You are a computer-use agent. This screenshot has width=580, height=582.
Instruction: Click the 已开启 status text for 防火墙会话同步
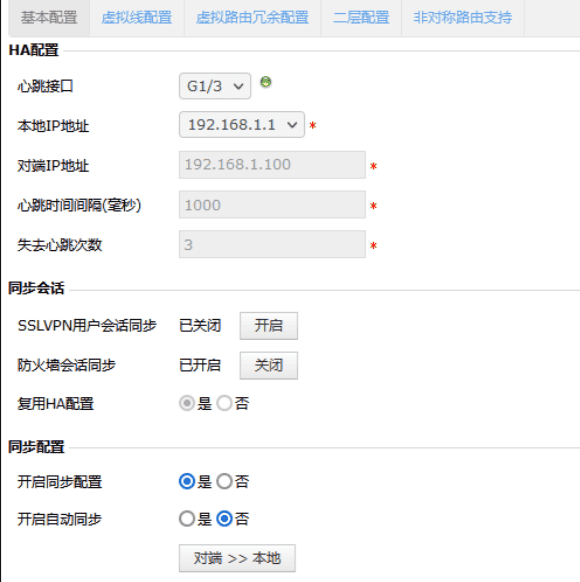coord(200,365)
